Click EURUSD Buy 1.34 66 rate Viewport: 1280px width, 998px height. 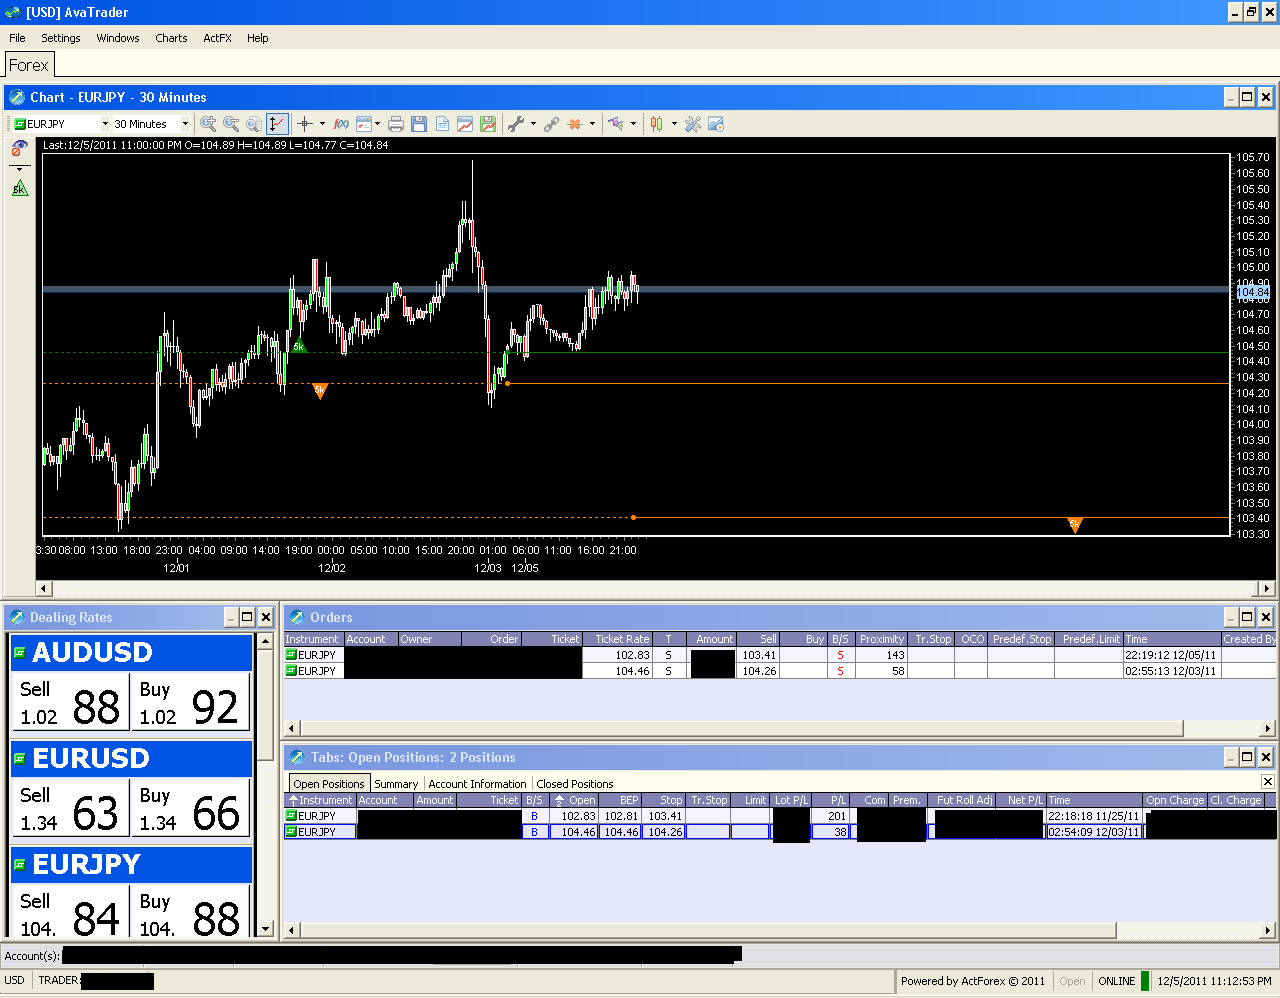point(190,809)
